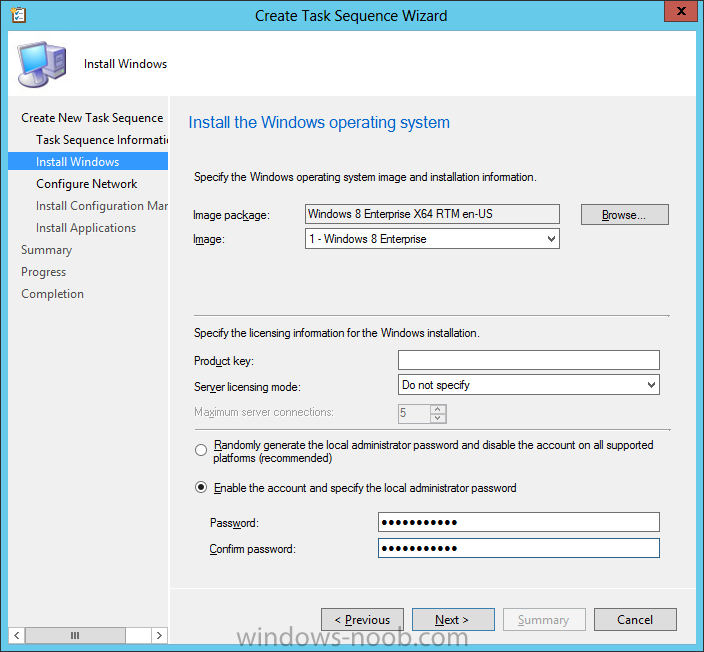The width and height of the screenshot is (704, 652).
Task: Click 'Image package:' label
Action: point(231,215)
